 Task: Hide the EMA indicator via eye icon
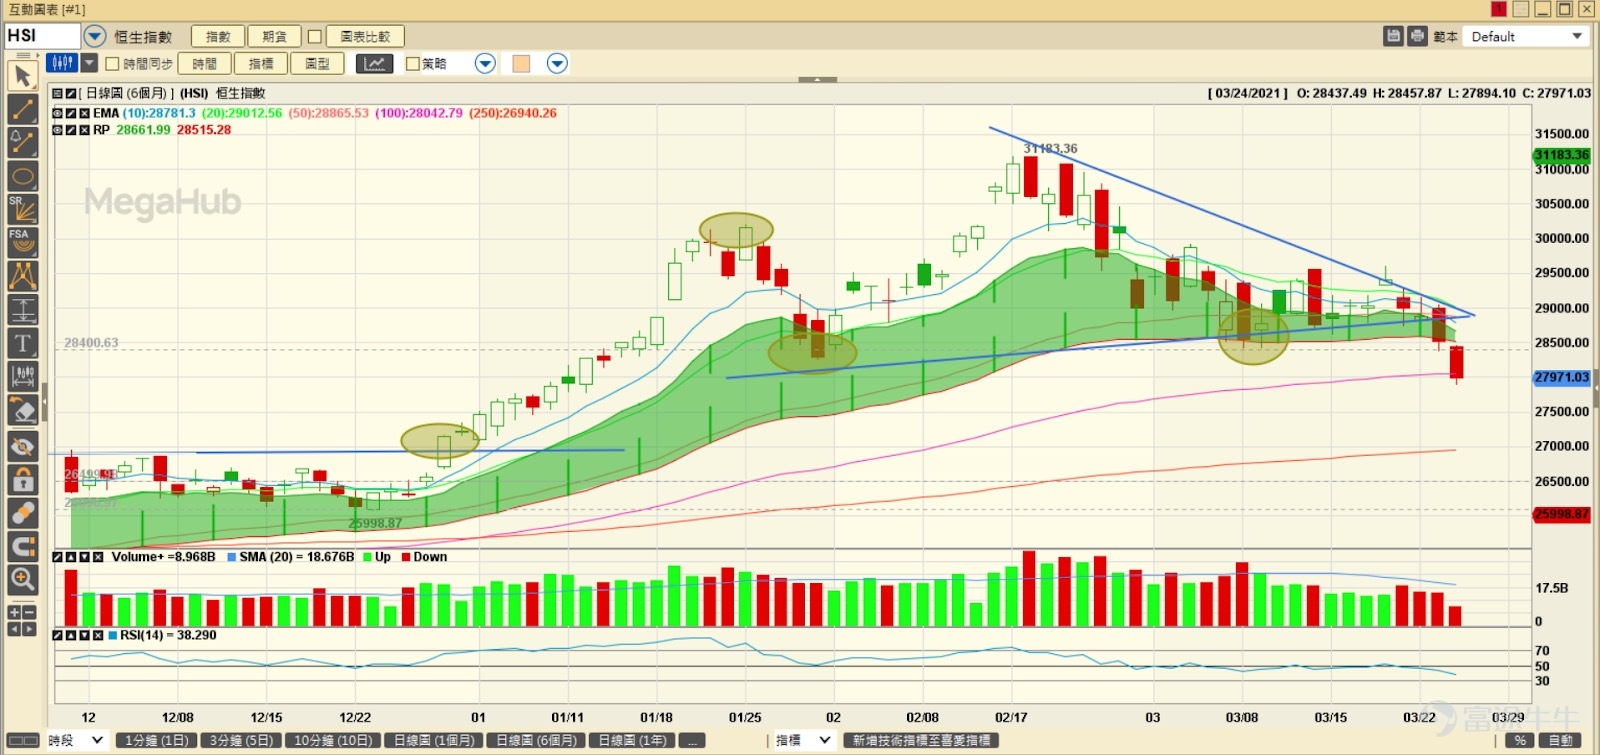coord(59,113)
